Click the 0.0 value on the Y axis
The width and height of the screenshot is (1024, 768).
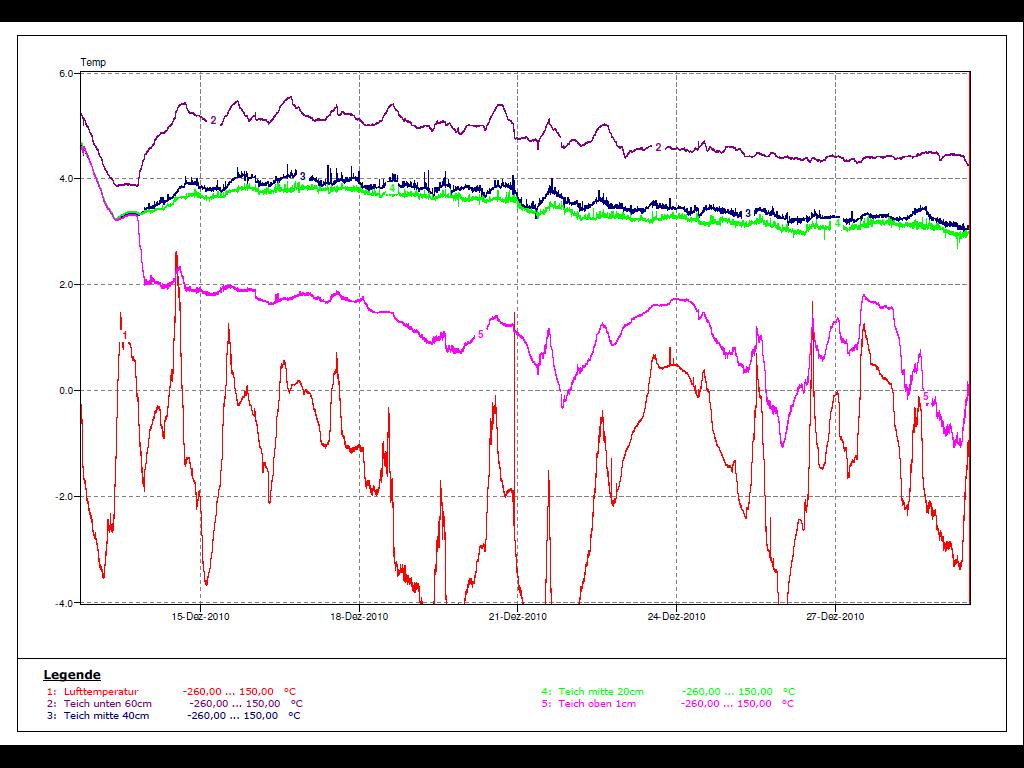[x=66, y=391]
